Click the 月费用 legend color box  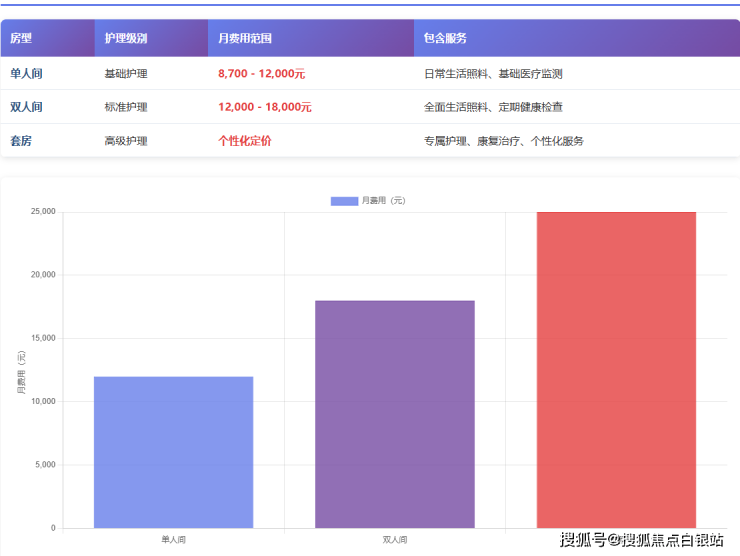click(344, 201)
